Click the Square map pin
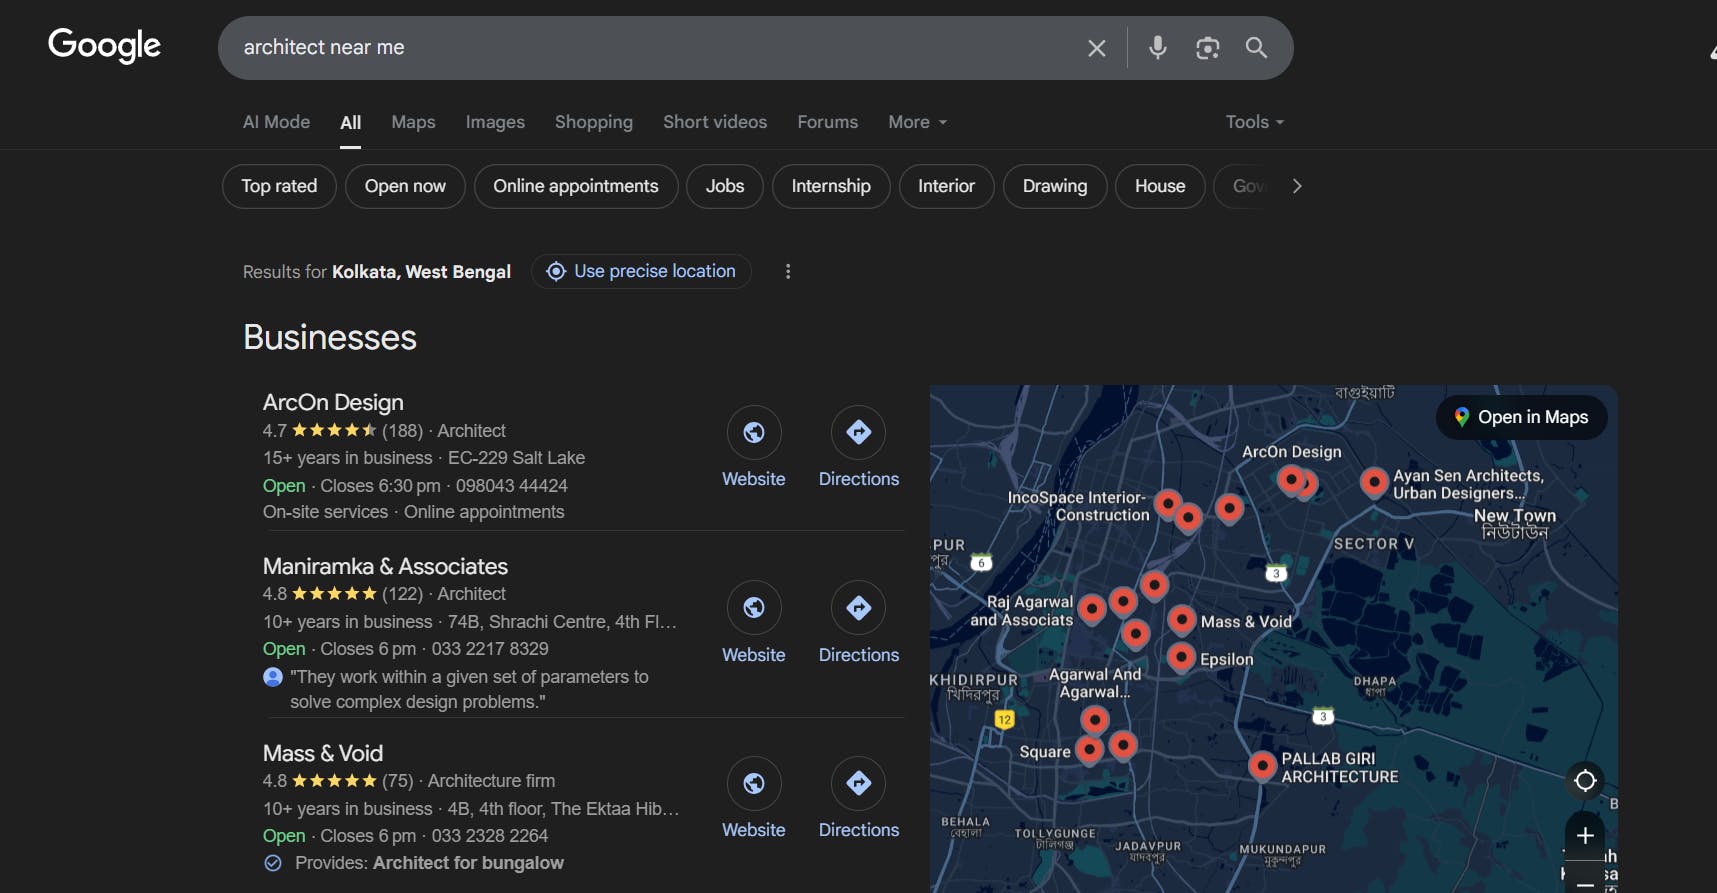1717x893 pixels. 1090,750
